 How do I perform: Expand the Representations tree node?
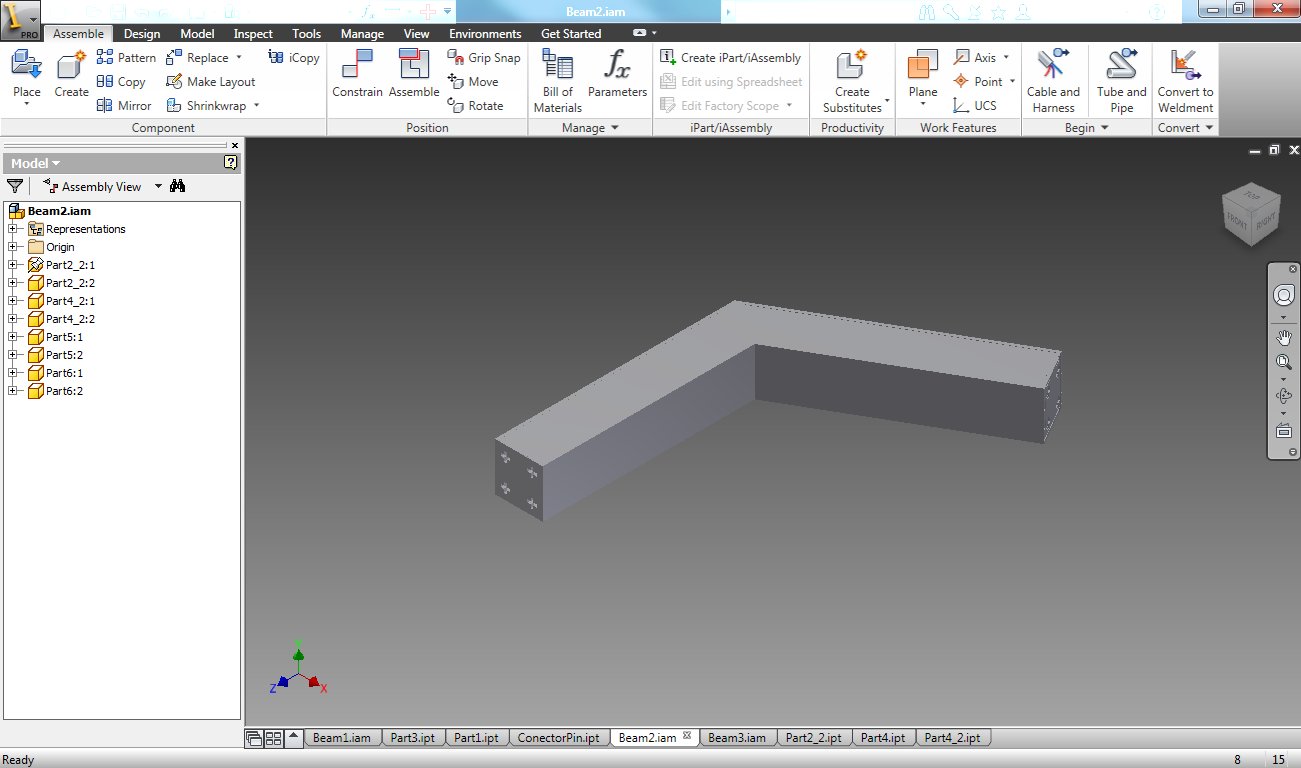[x=13, y=229]
